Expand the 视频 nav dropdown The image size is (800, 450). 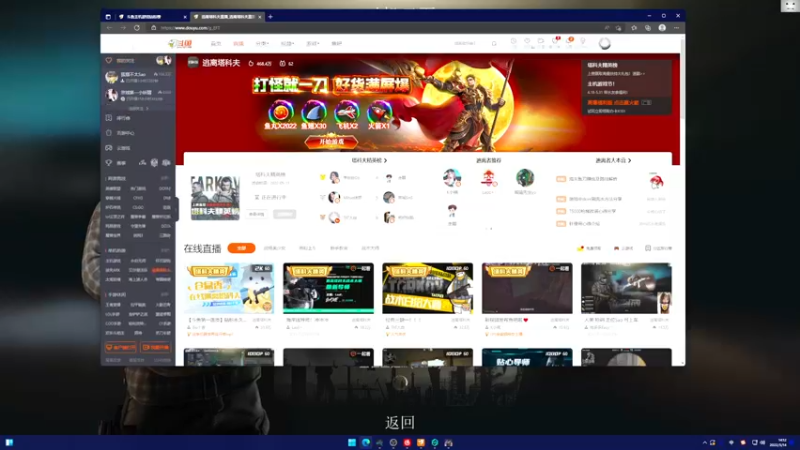click(287, 44)
